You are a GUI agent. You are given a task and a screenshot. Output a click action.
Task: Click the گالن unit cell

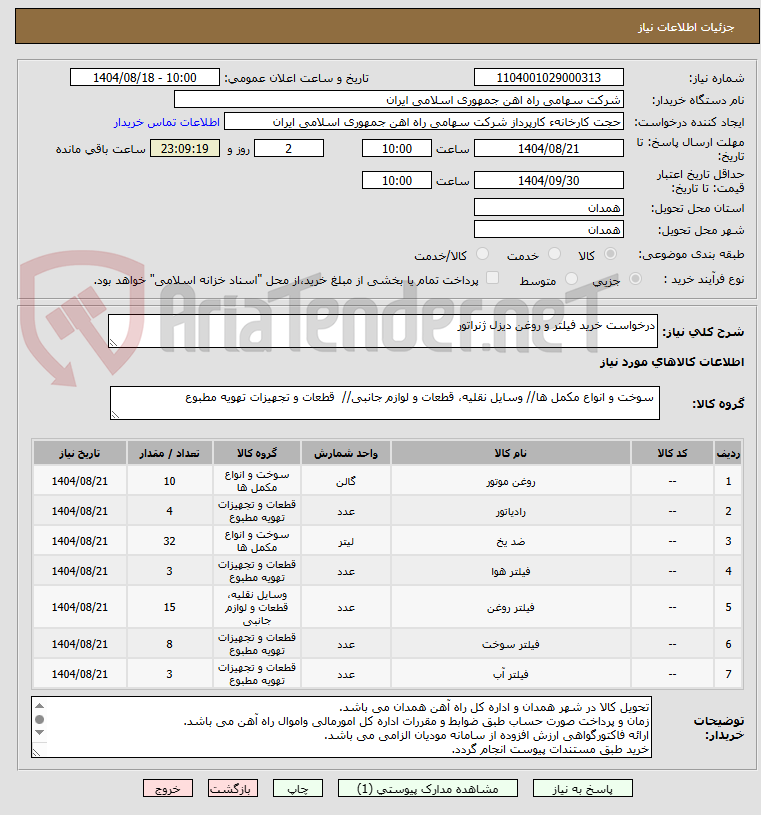pyautogui.click(x=346, y=481)
